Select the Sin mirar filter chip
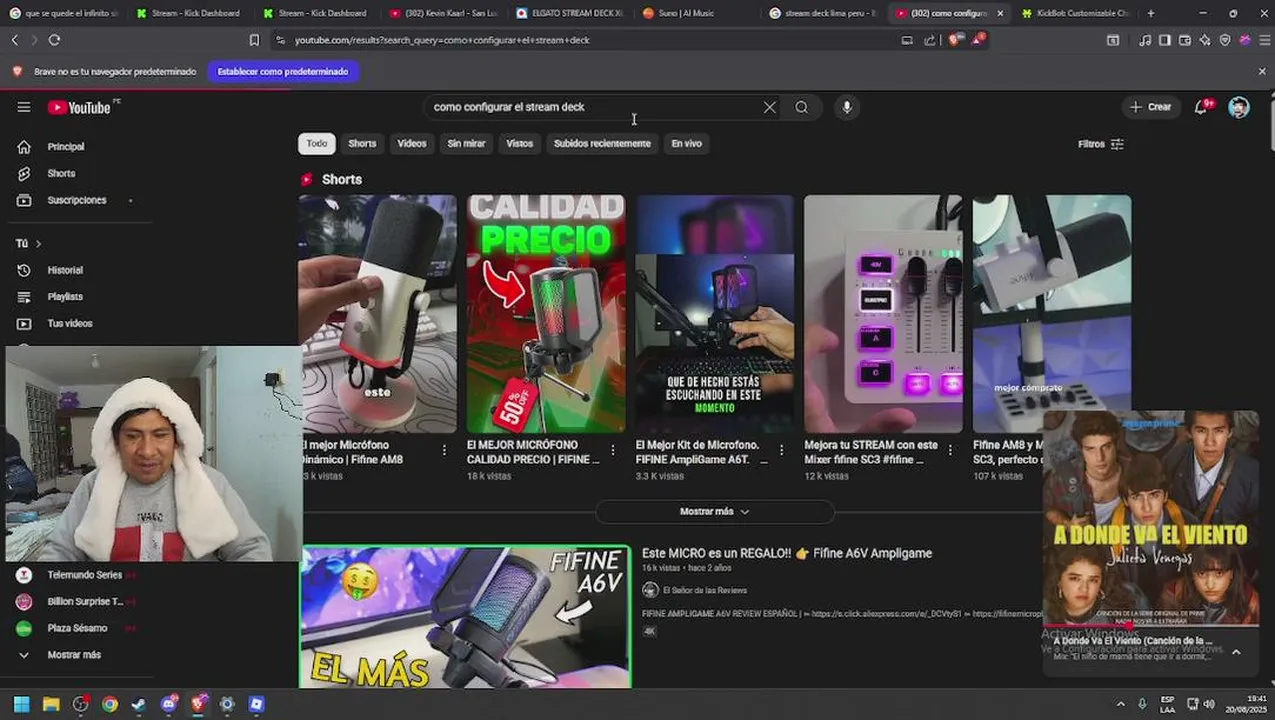Image resolution: width=1275 pixels, height=720 pixels. [x=466, y=144]
